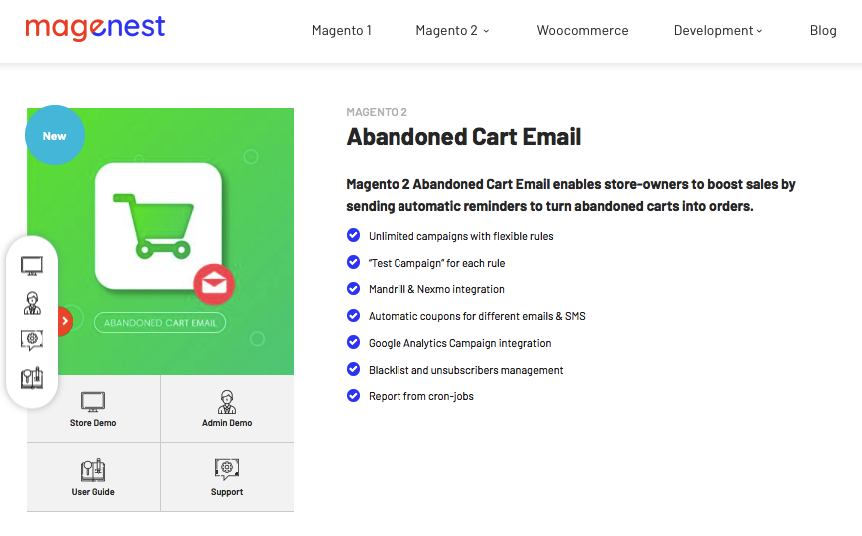The height and width of the screenshot is (536, 862).
Task: Click text 'Mandrill & Nexmo integration'
Action: (436, 289)
